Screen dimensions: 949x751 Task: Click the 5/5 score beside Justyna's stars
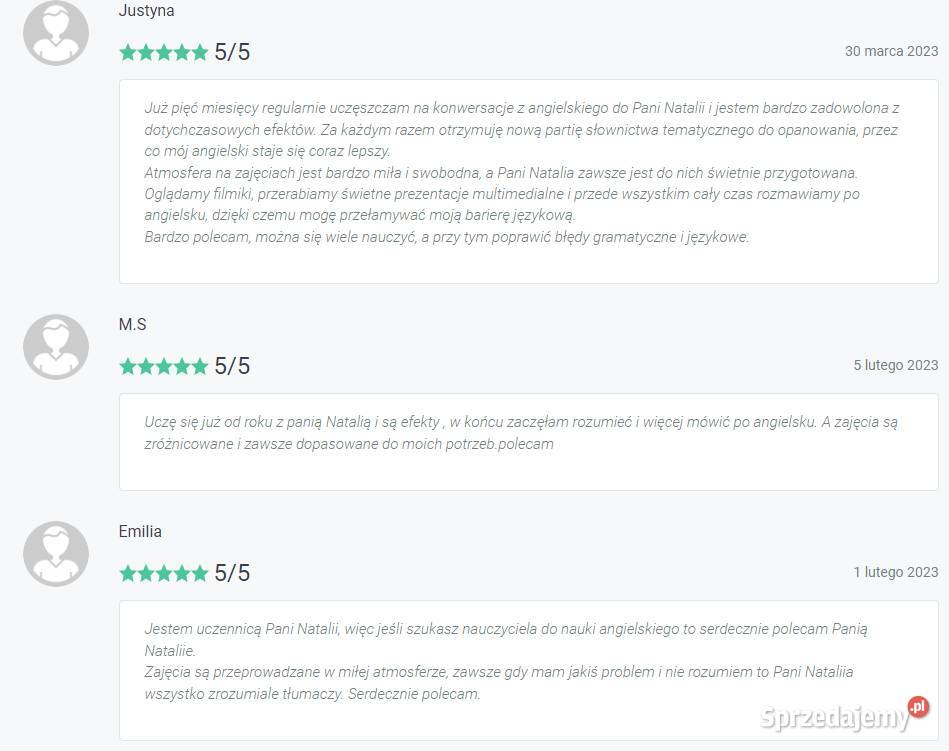click(232, 53)
